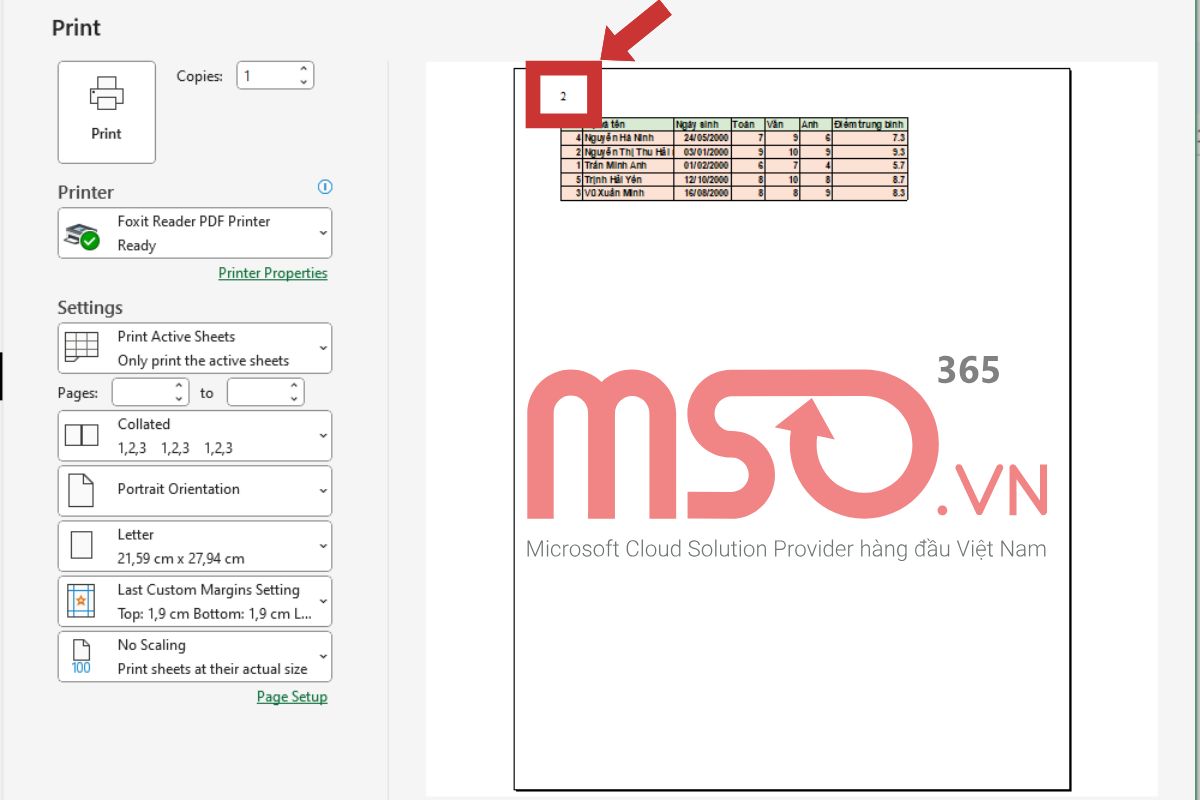Click 'Trịnh Hải Yến' in the preview table

[x=613, y=179]
